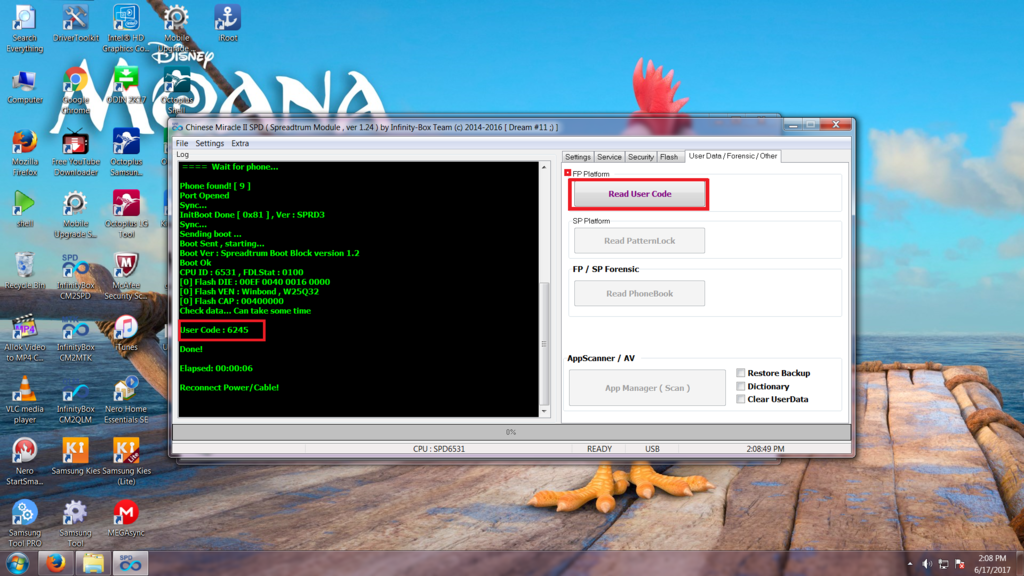The image size is (1024, 576).
Task: Check the Clear UserData option
Action: [741, 399]
